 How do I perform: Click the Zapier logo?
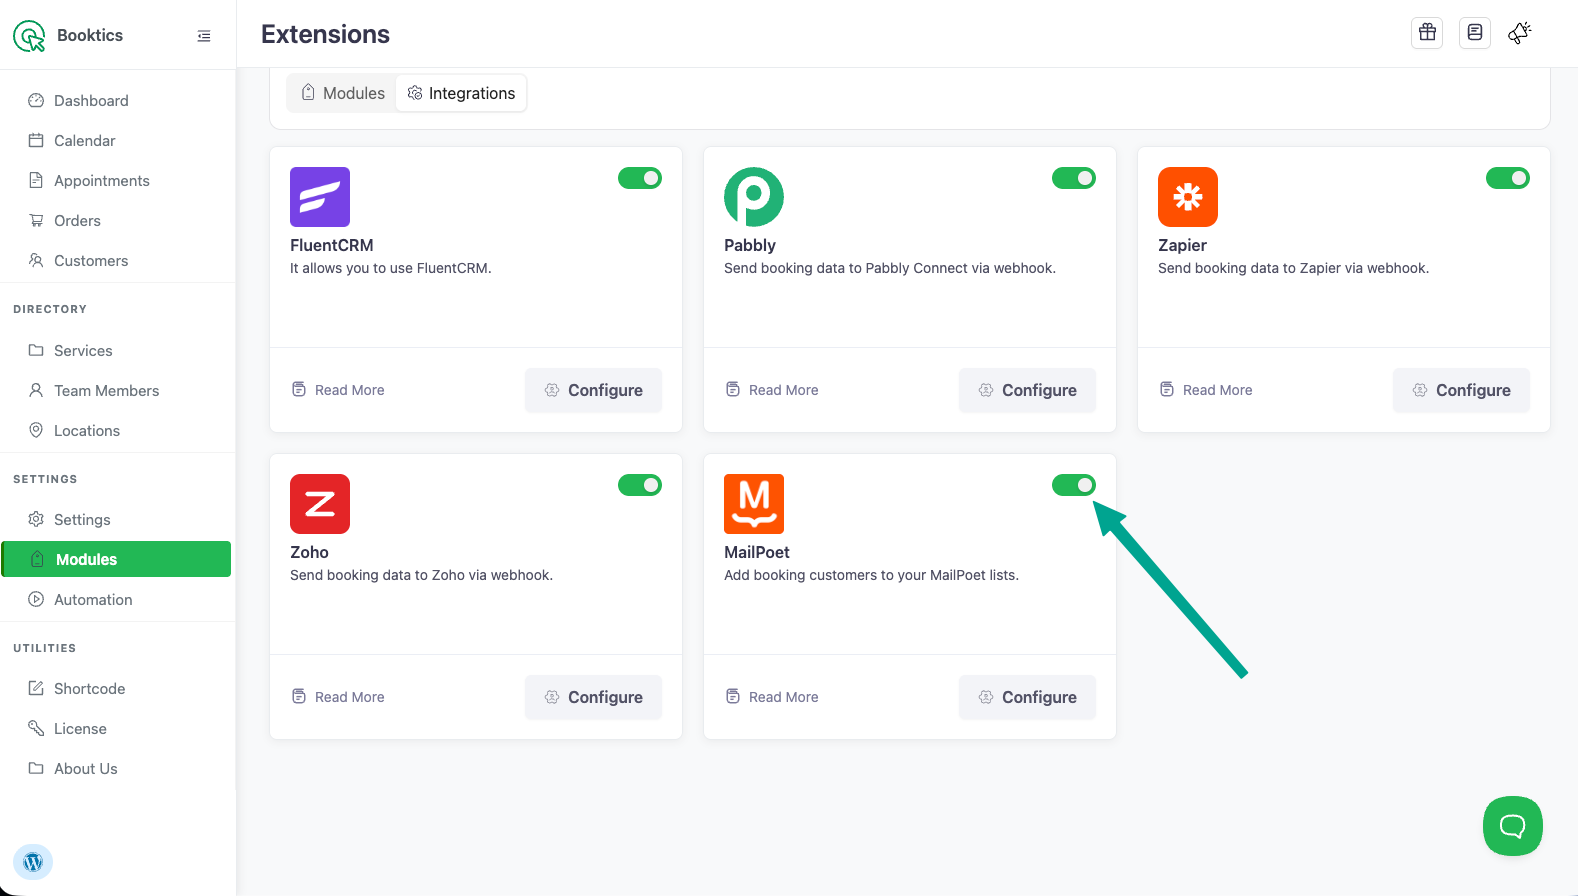[x=1188, y=197]
